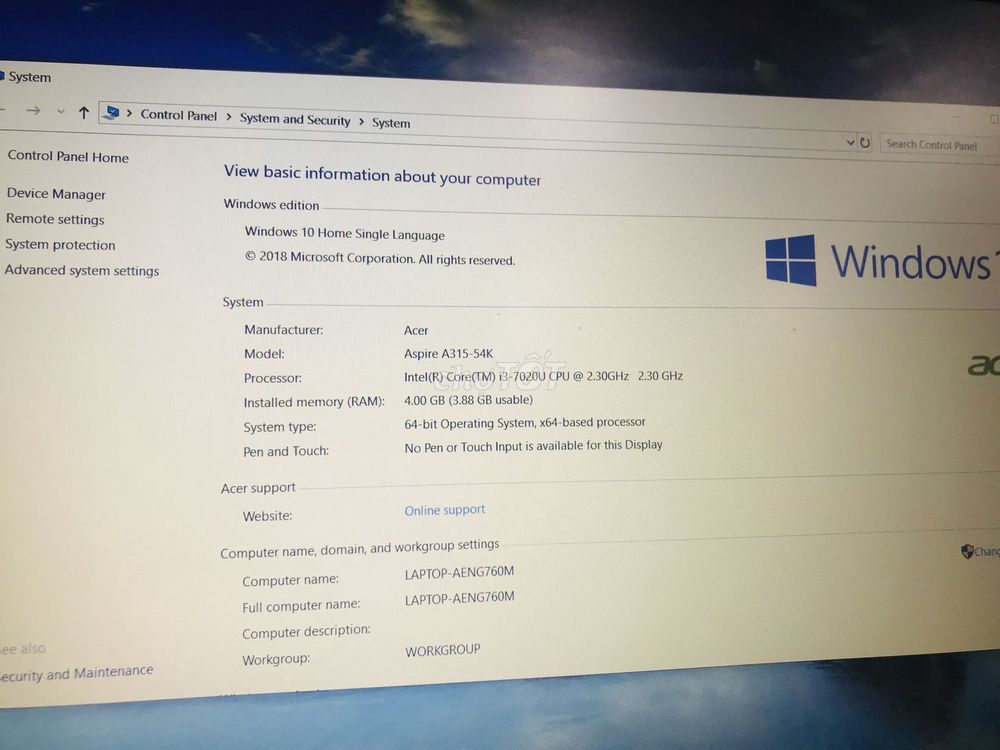Click the Windows logo graphic
The width and height of the screenshot is (1000, 750).
pyautogui.click(x=791, y=260)
